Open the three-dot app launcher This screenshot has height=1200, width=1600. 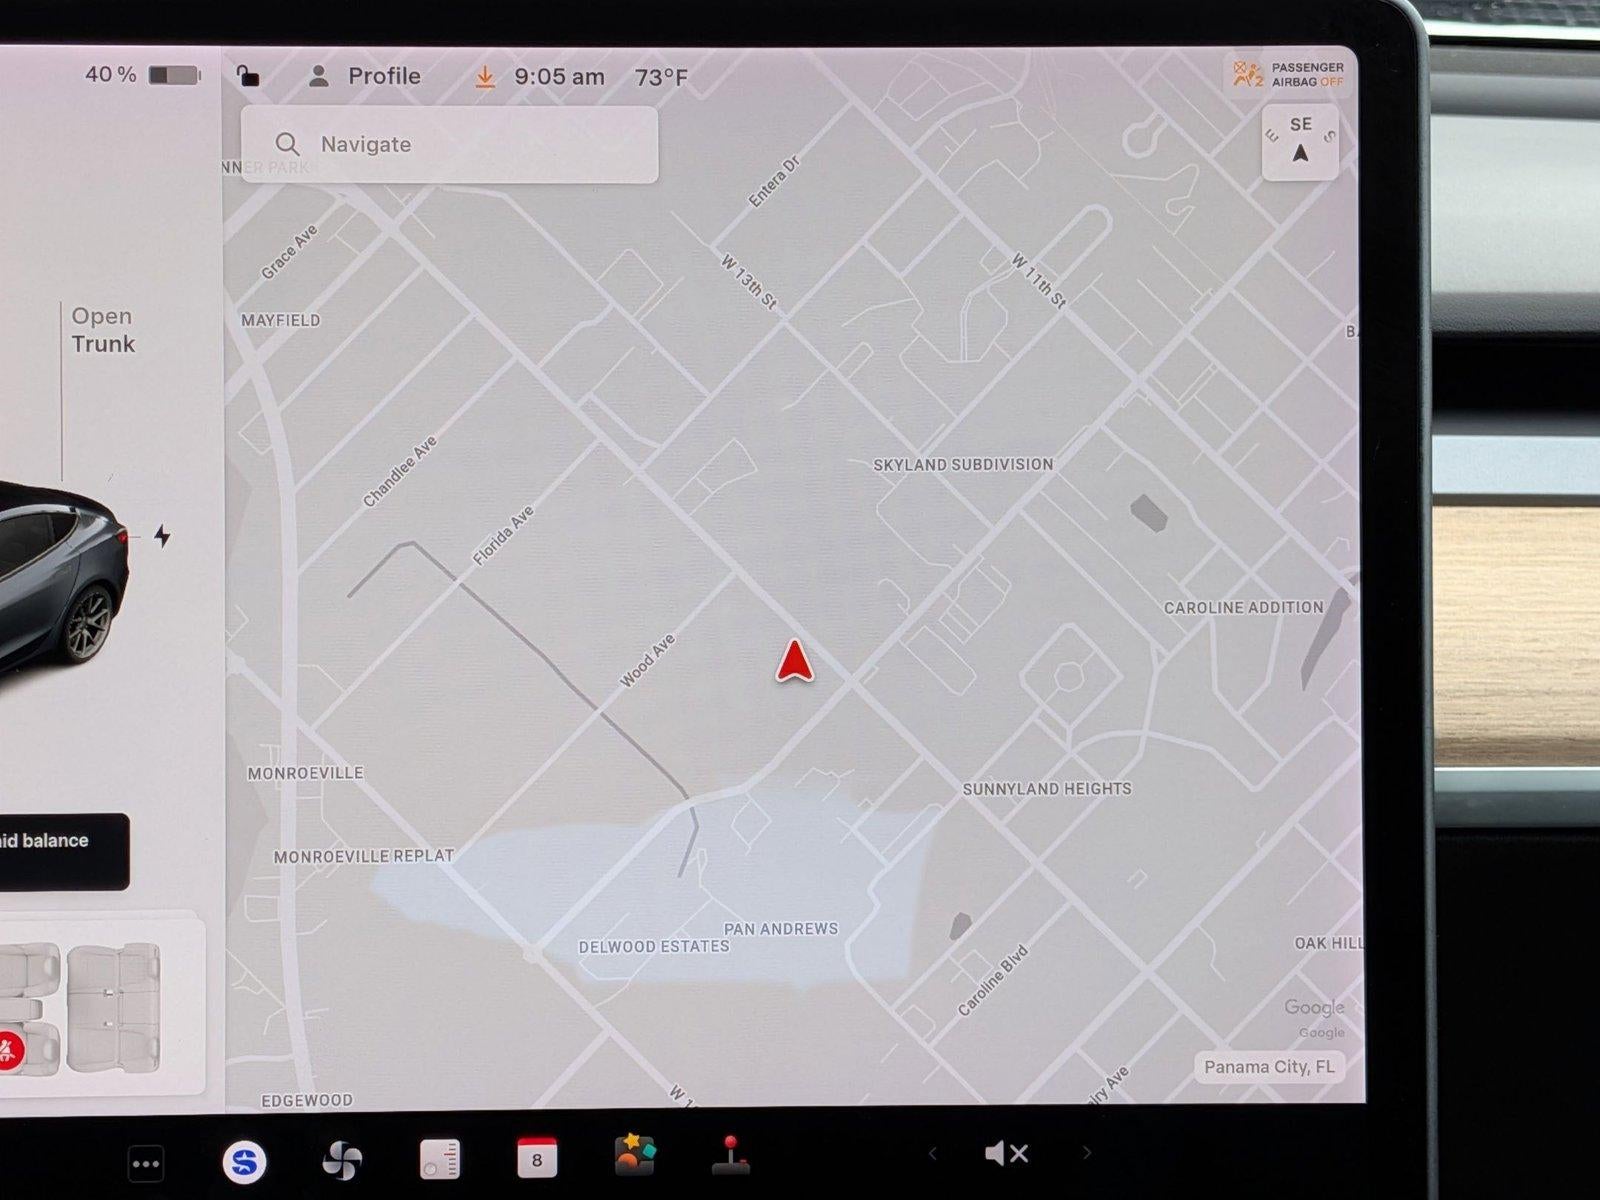[x=146, y=1163]
